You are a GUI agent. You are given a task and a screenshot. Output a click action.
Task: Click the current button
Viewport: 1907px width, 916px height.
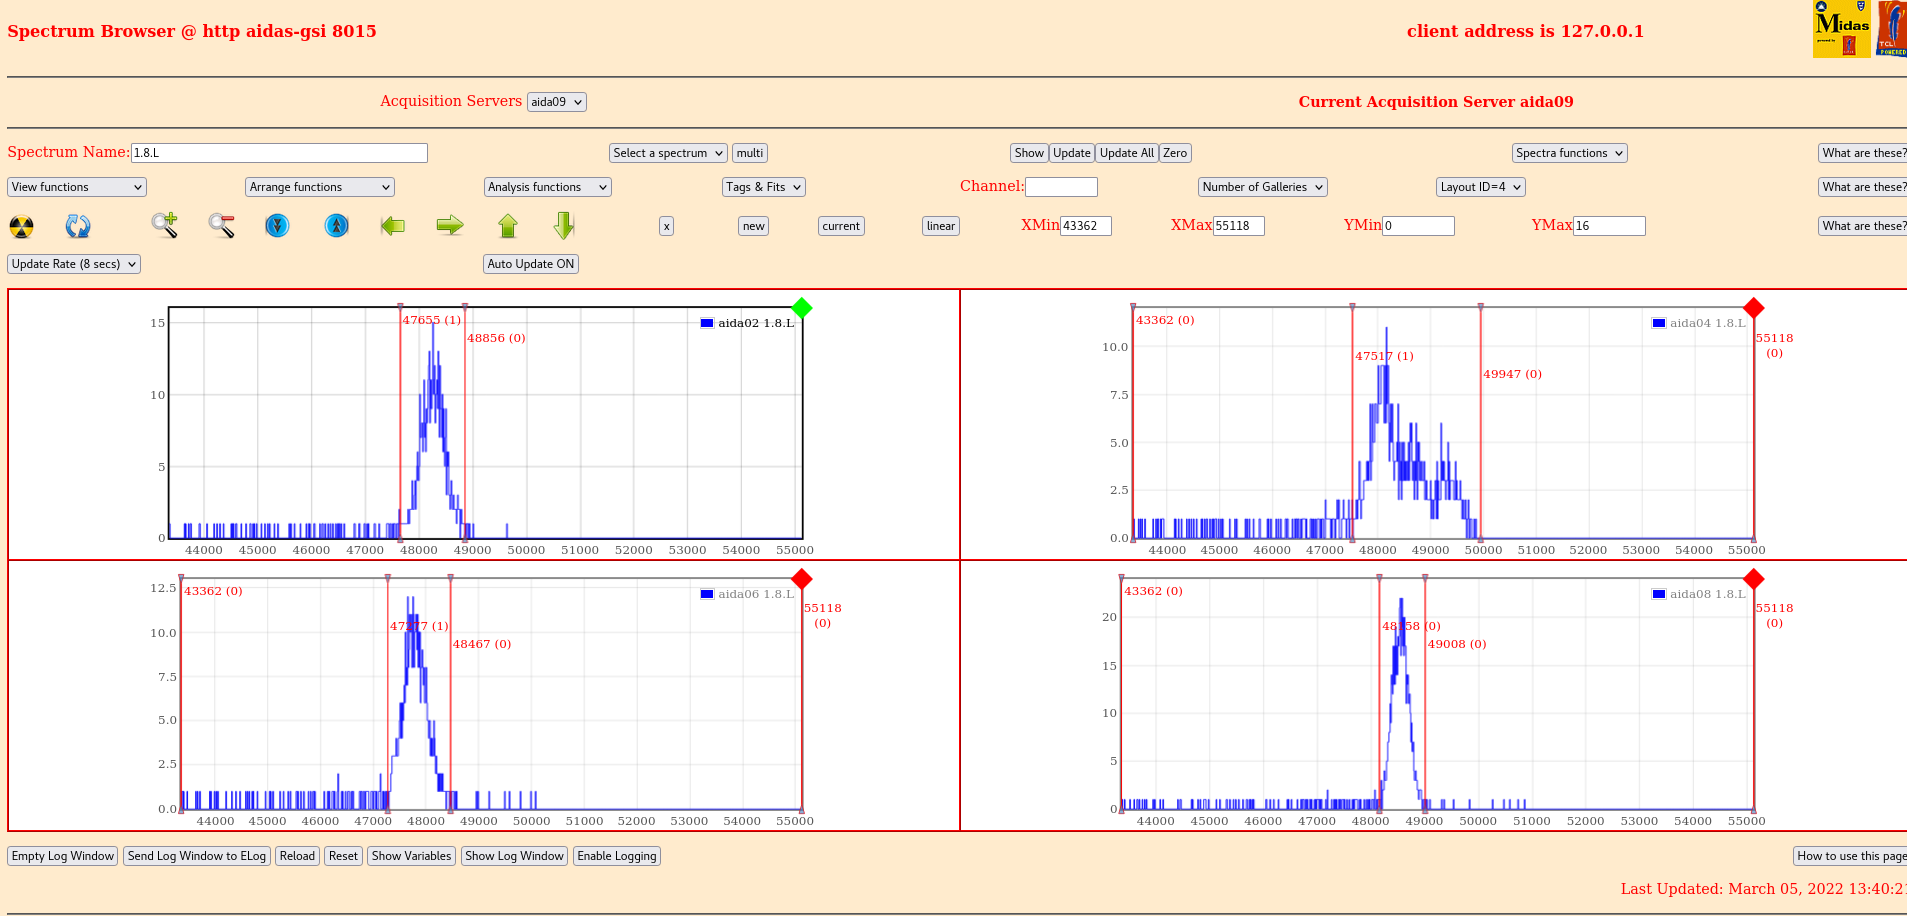pyautogui.click(x=841, y=226)
